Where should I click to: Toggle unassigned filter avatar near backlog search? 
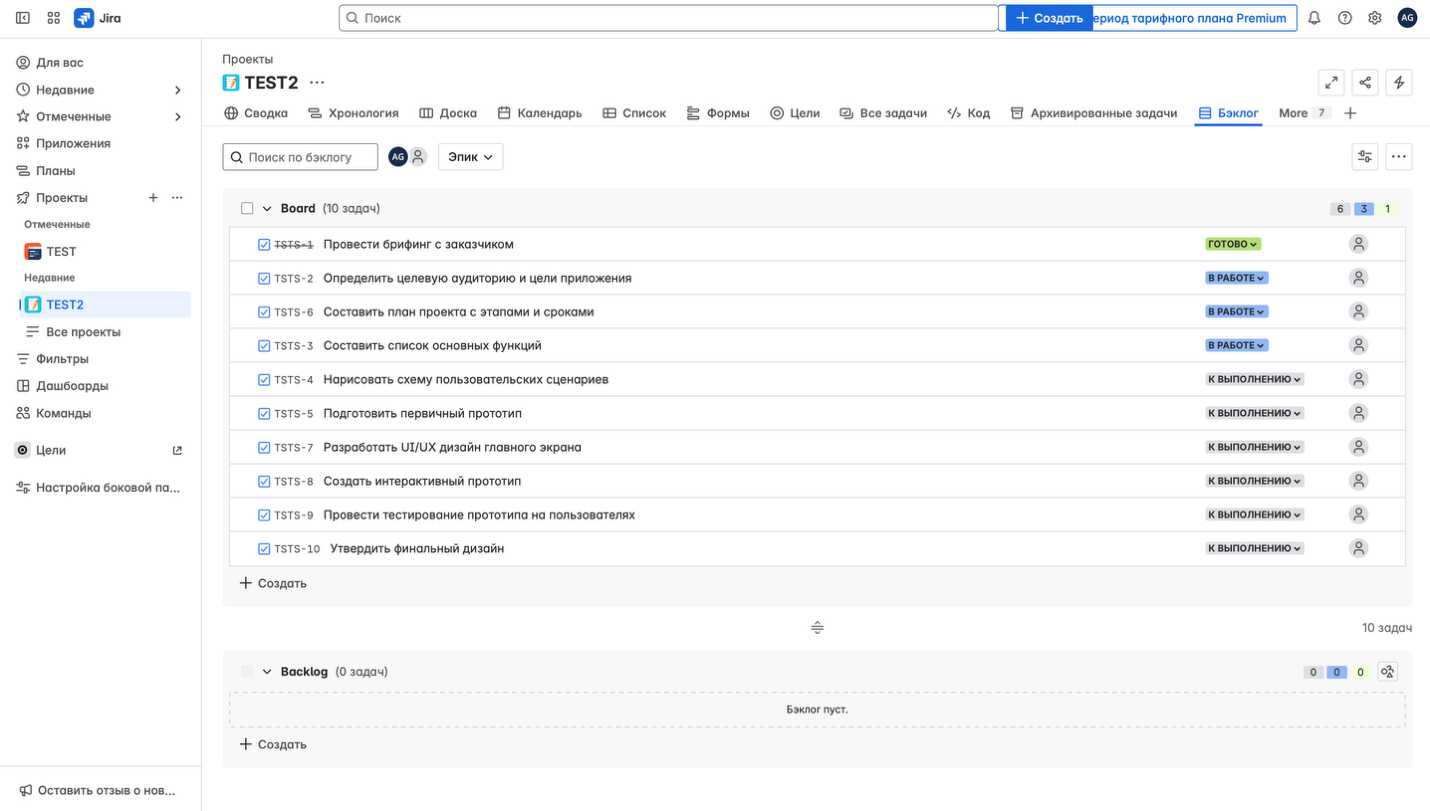418,157
